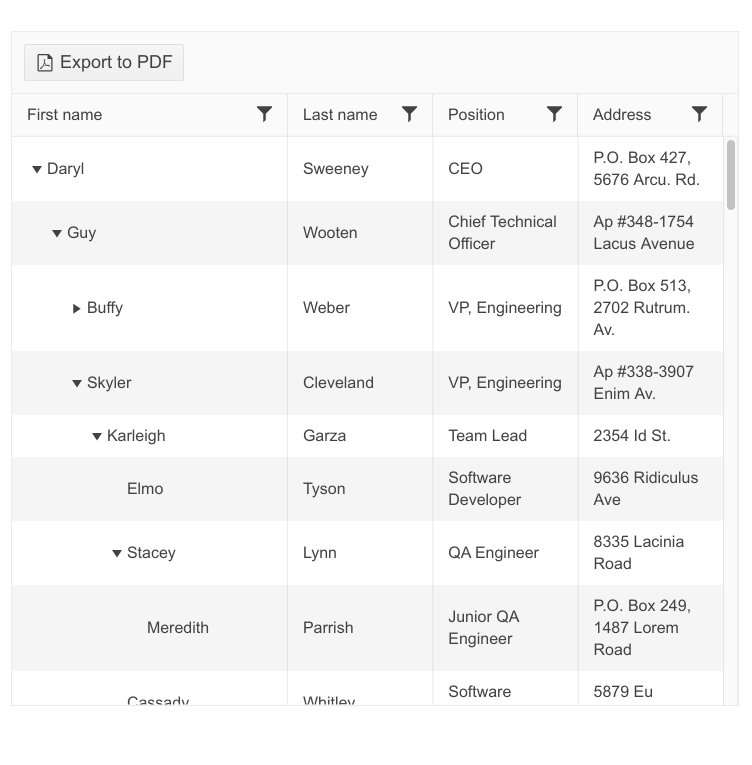Screen dimensions: 752x765
Task: Collapse the Karleigh row
Action: point(97,436)
